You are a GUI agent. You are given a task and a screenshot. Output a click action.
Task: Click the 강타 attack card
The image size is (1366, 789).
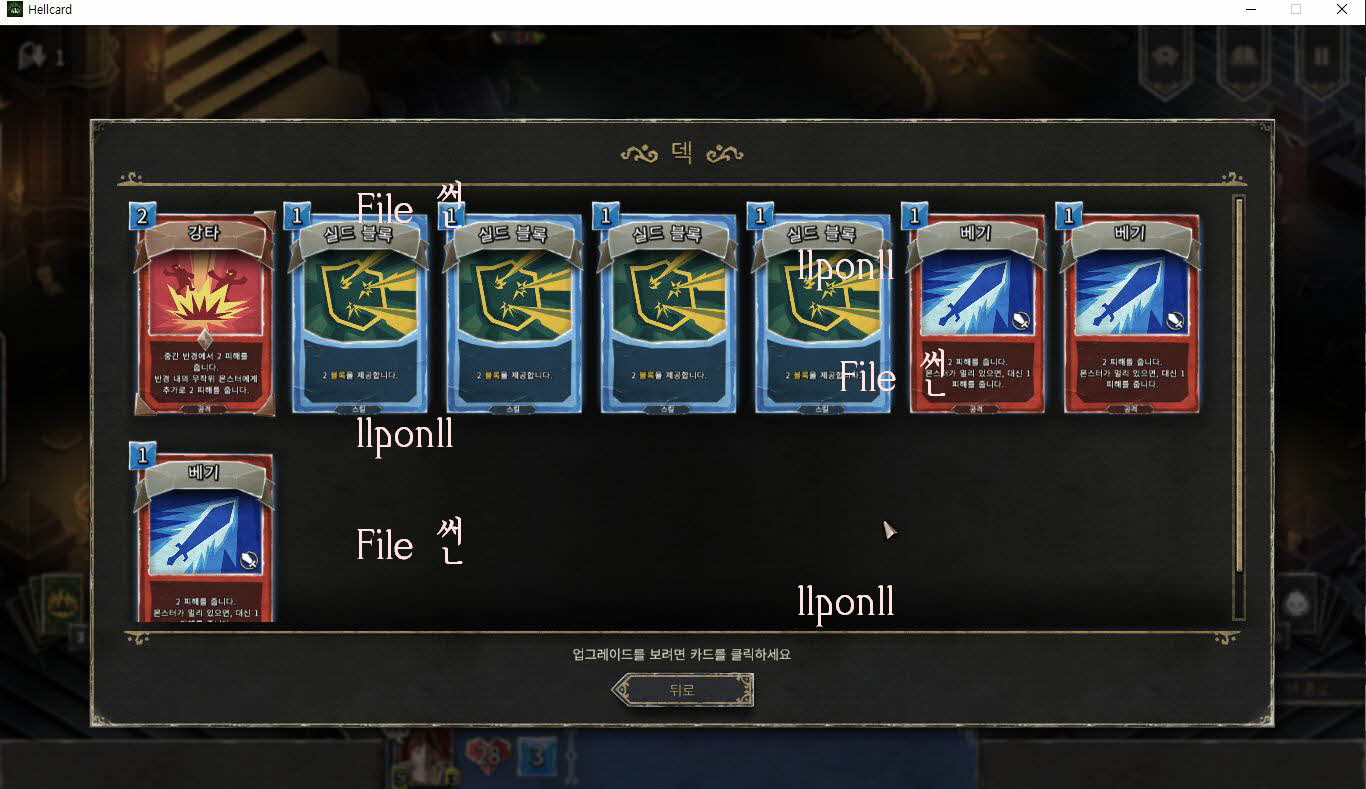[x=204, y=313]
